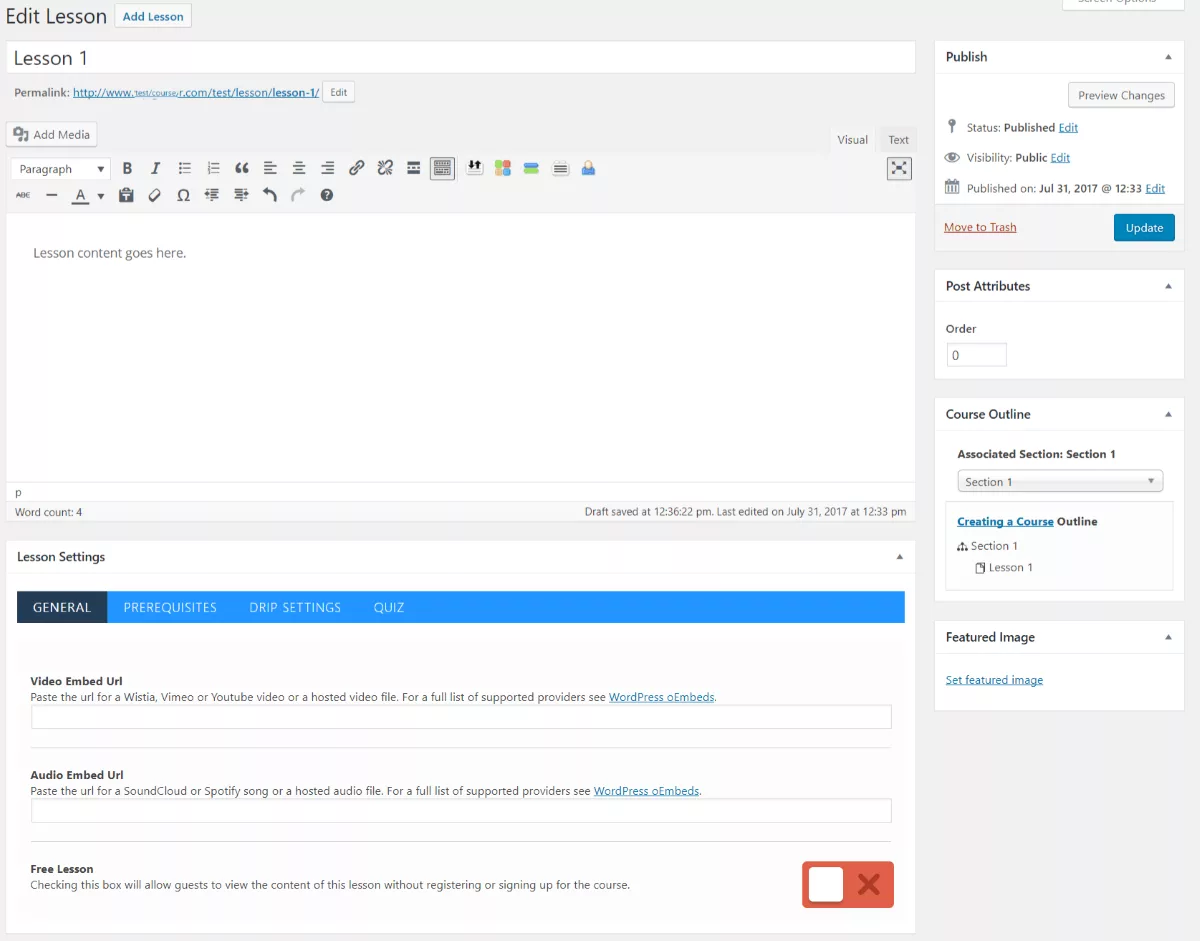Click the Add Media button

(52, 134)
